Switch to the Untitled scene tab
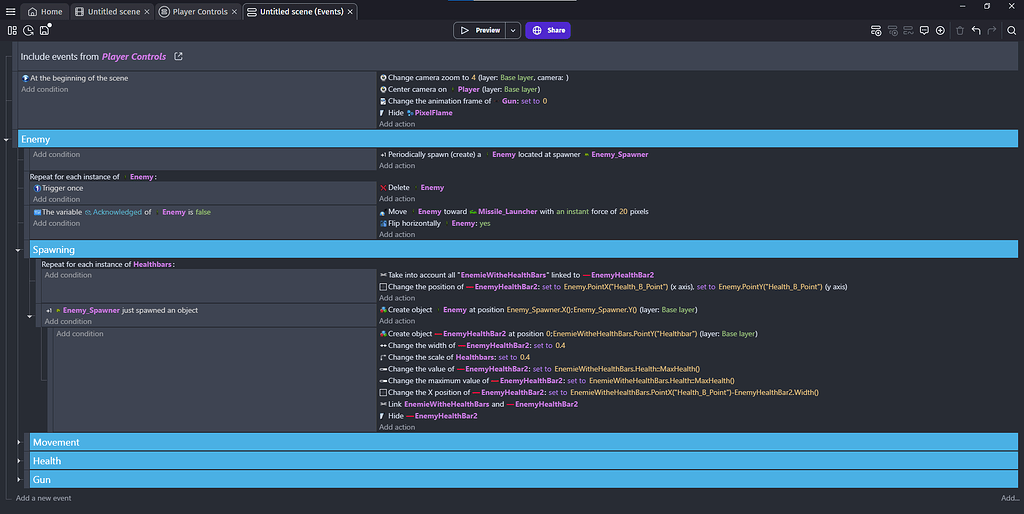 (x=110, y=12)
